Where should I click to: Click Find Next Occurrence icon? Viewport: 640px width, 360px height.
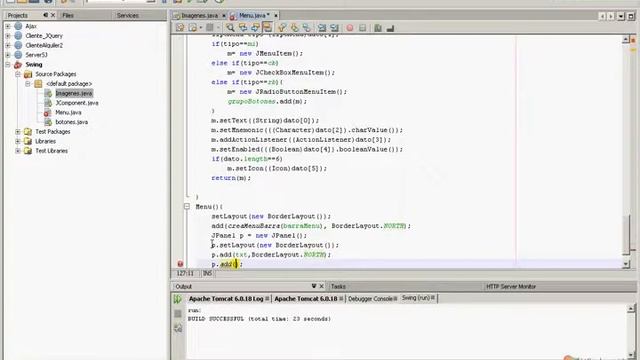(255, 28)
